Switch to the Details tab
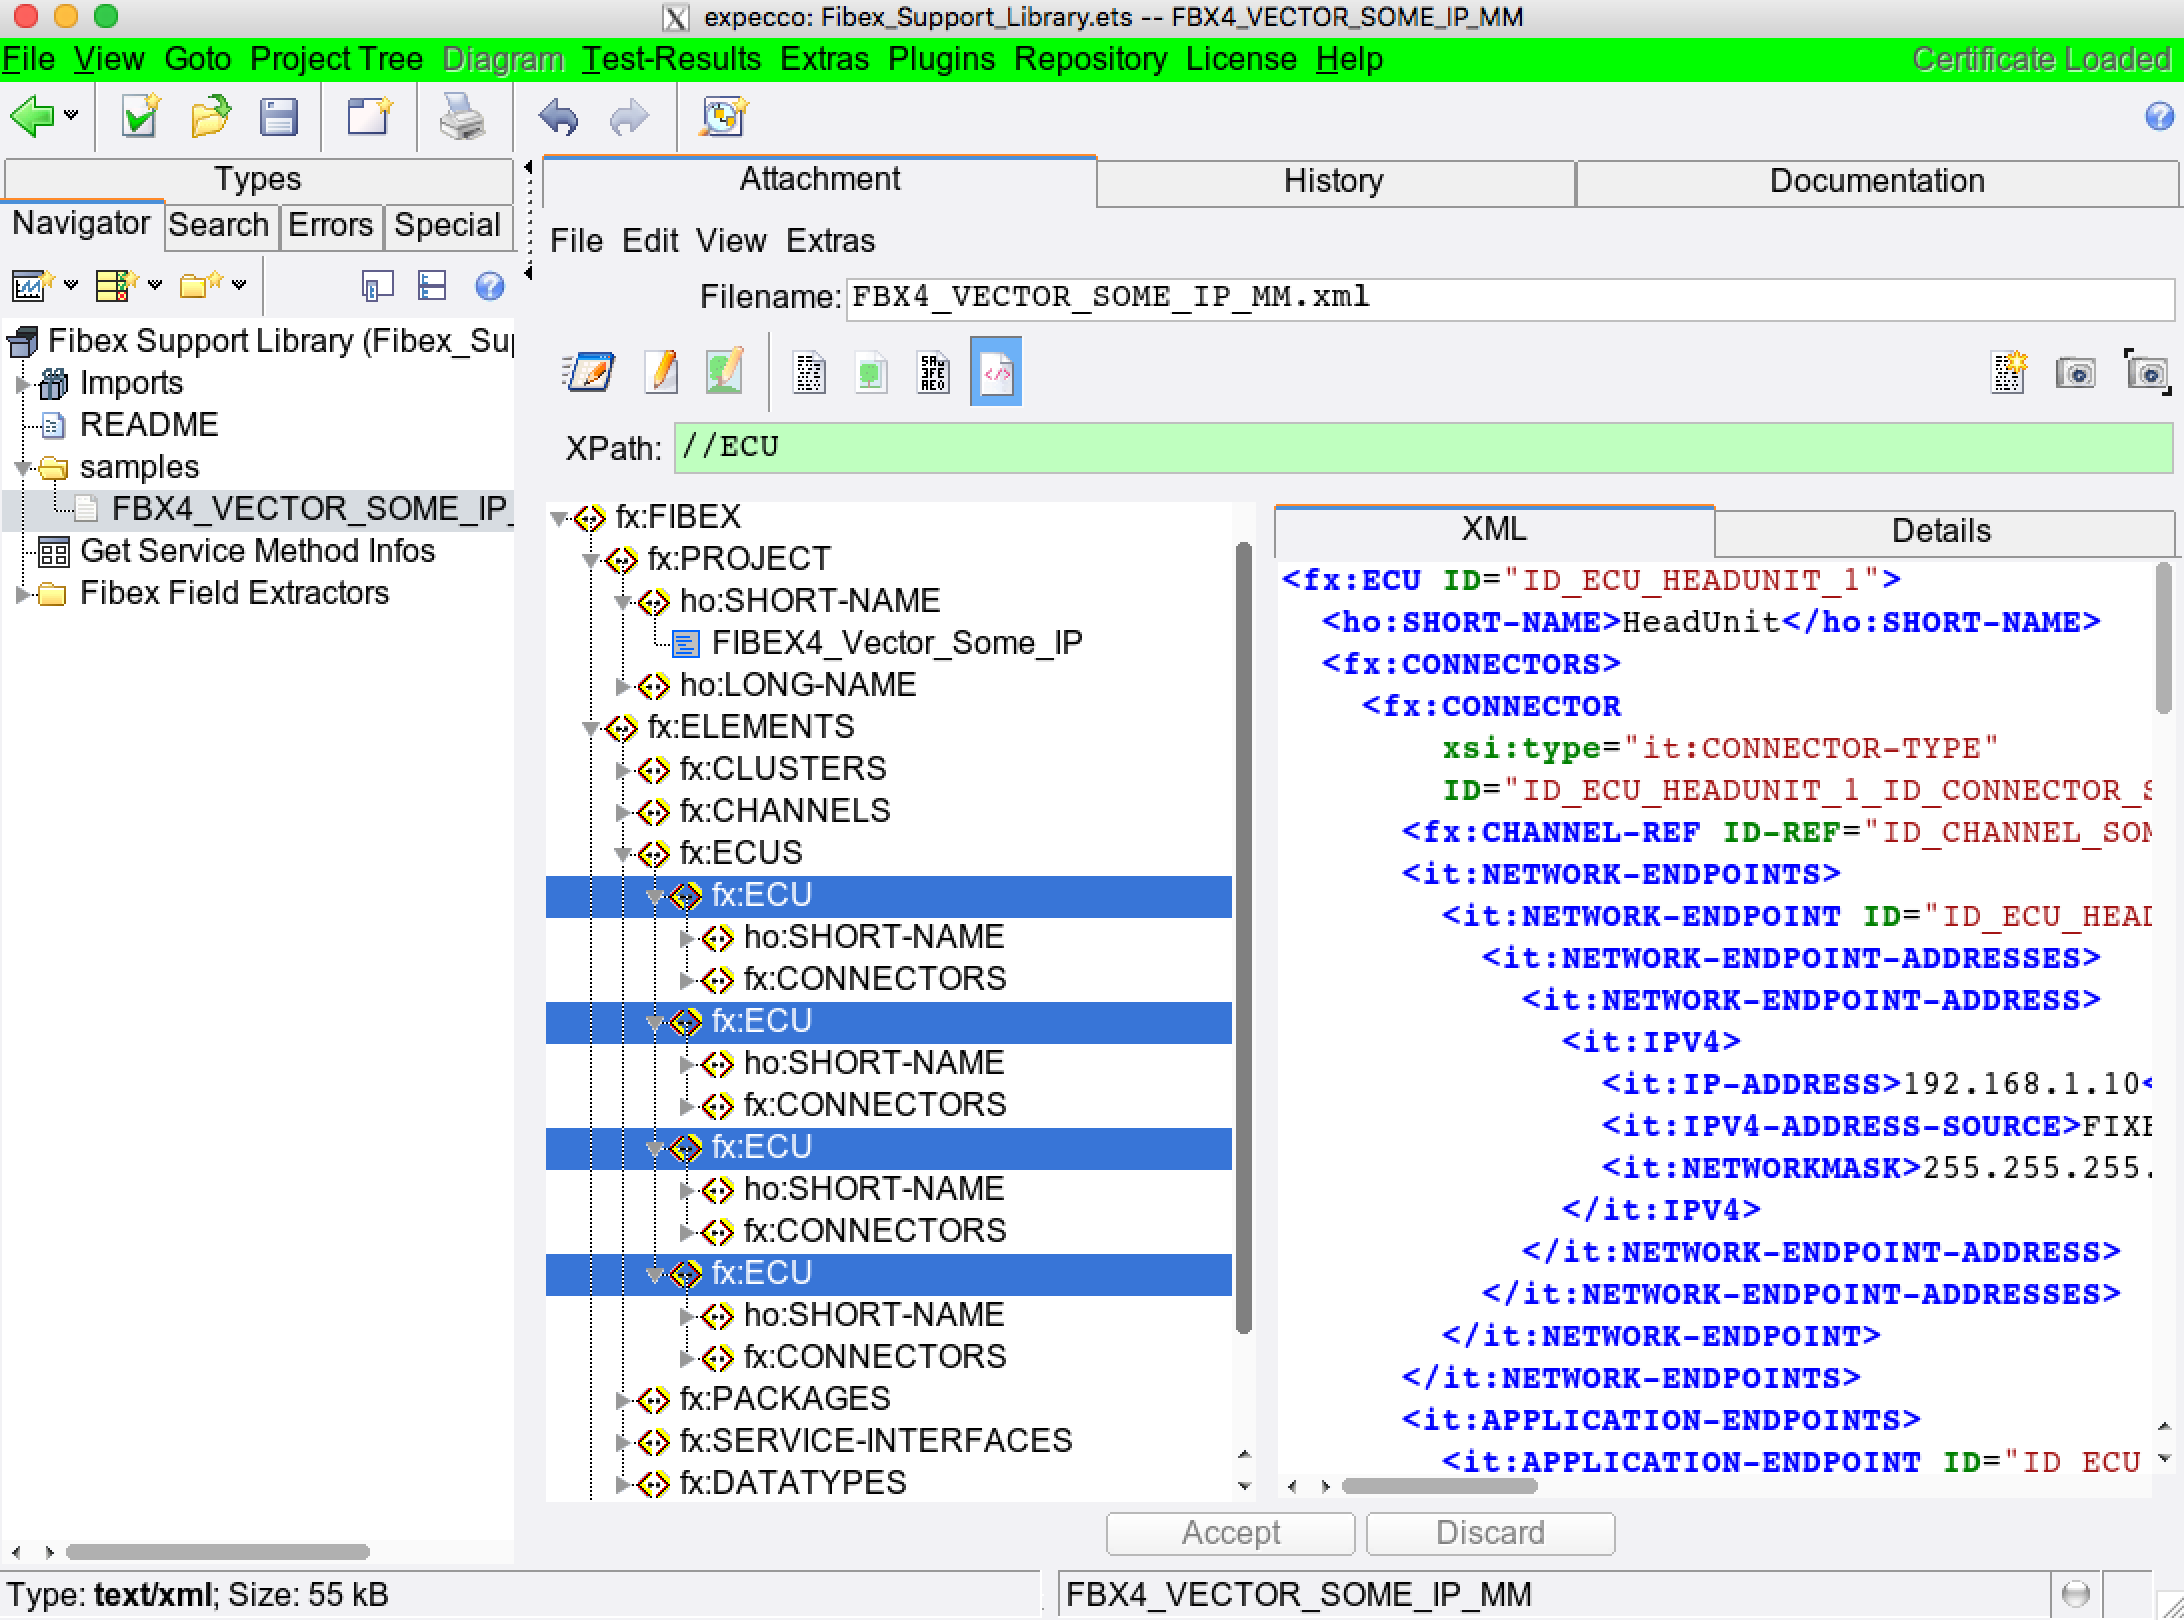The width and height of the screenshot is (2184, 1620). (1940, 531)
